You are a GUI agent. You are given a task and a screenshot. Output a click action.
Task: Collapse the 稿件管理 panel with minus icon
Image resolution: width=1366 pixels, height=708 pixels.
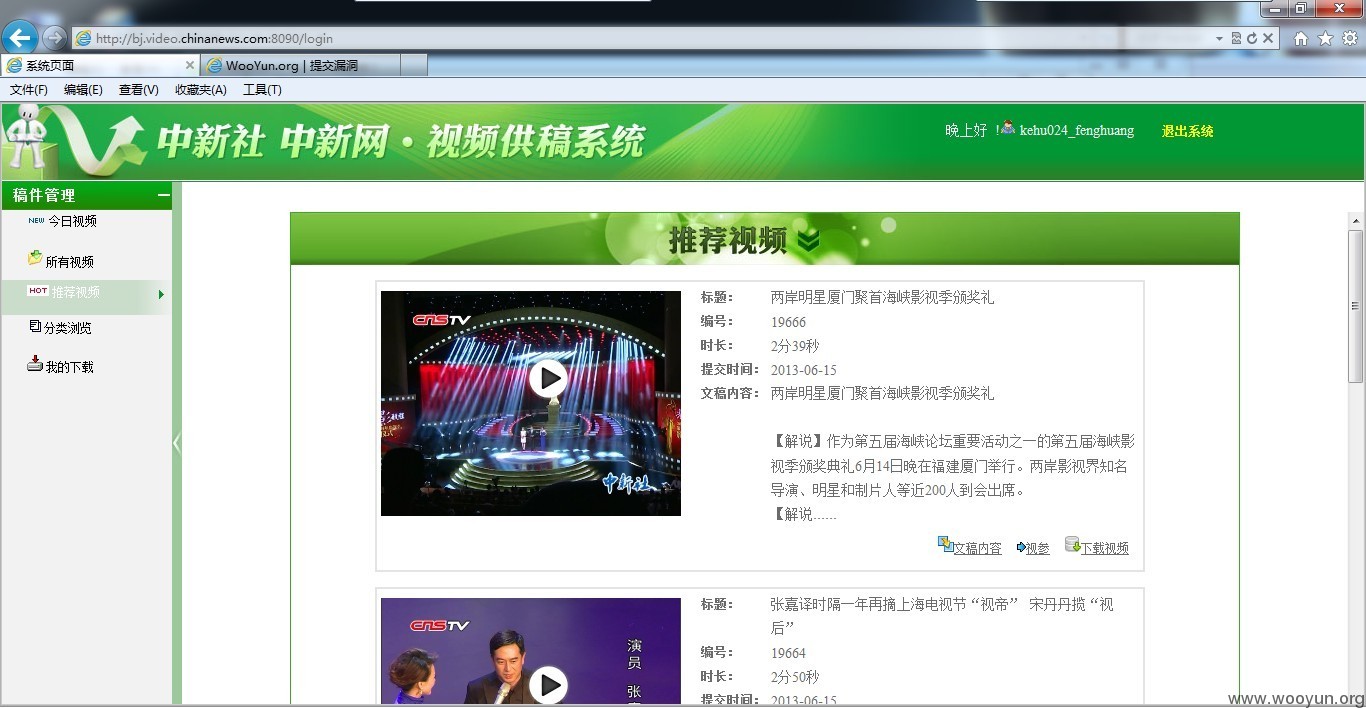164,196
